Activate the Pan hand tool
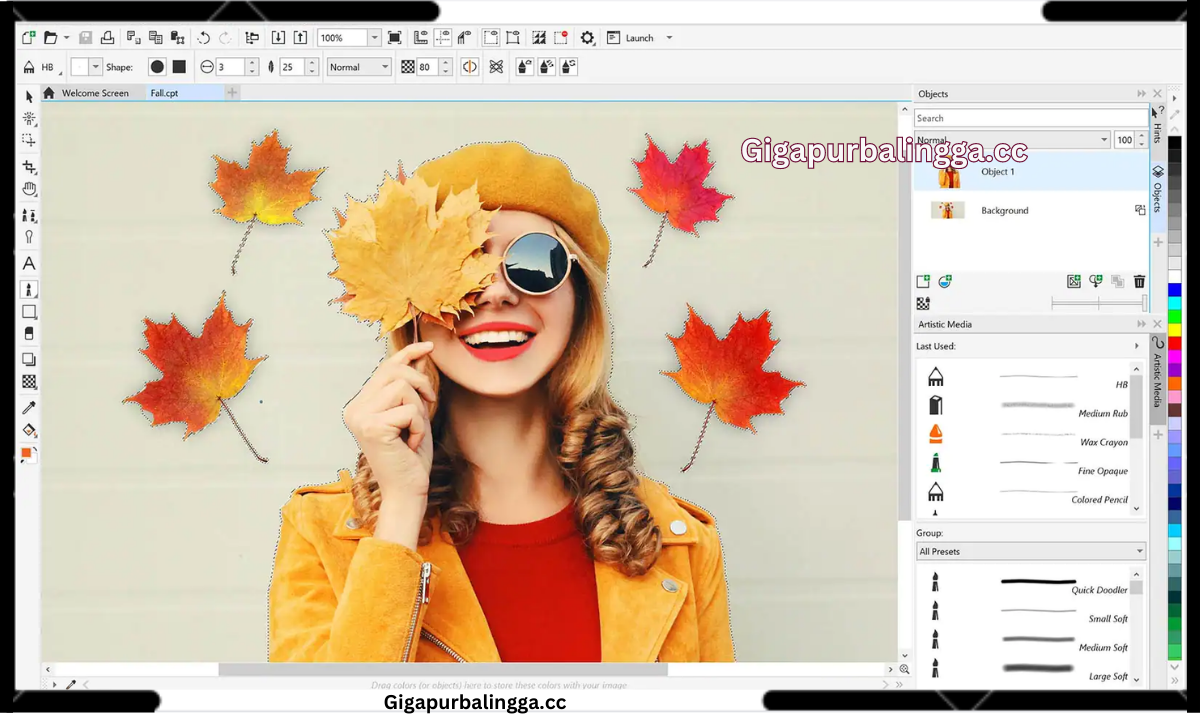Viewport: 1200px width, 720px height. pyautogui.click(x=29, y=190)
